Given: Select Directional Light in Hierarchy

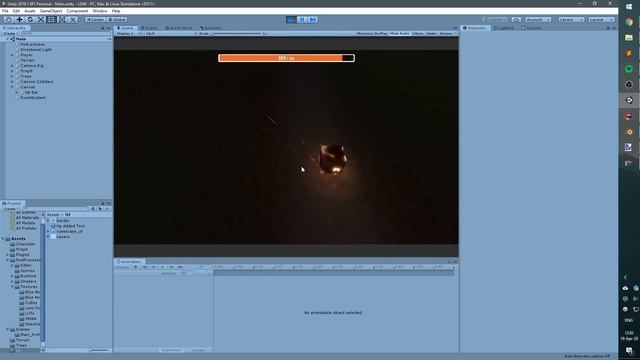Looking at the screenshot, I should click(x=36, y=49).
